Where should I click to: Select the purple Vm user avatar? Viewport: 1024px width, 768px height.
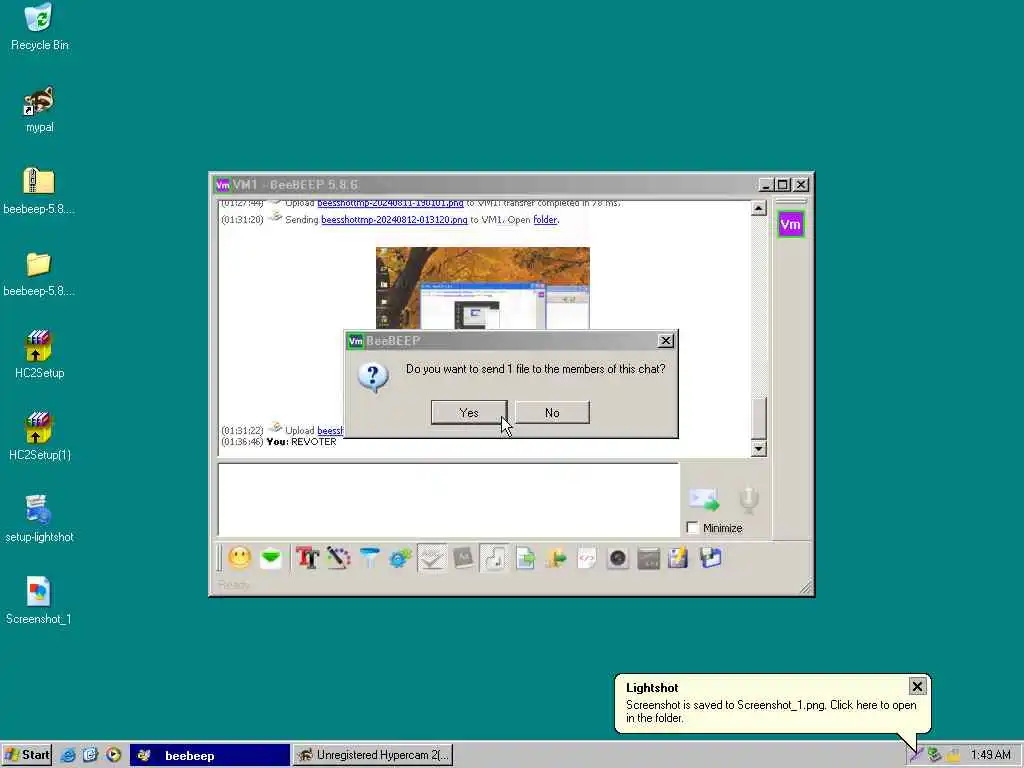pos(790,225)
